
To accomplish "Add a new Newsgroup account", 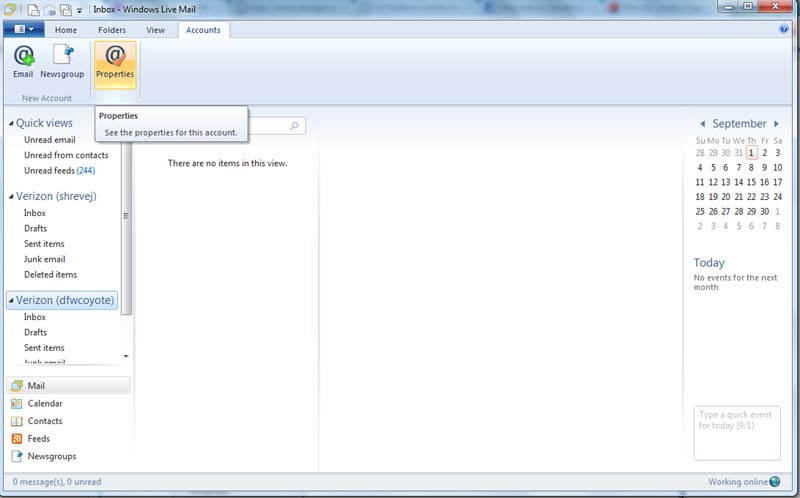I will coord(62,61).
